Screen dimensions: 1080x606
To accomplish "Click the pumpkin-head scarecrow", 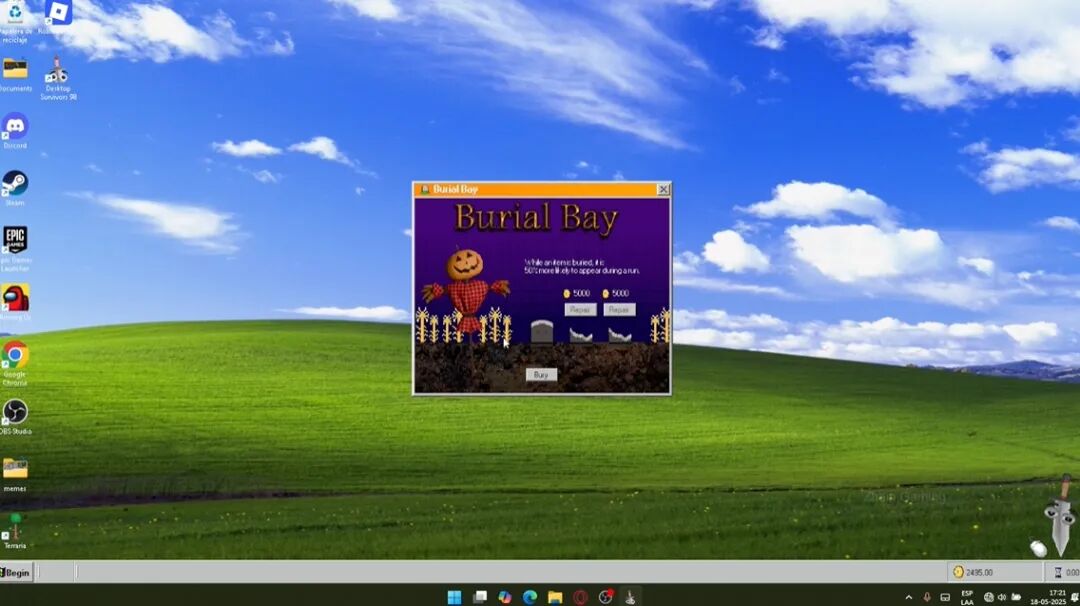I will (x=466, y=293).
